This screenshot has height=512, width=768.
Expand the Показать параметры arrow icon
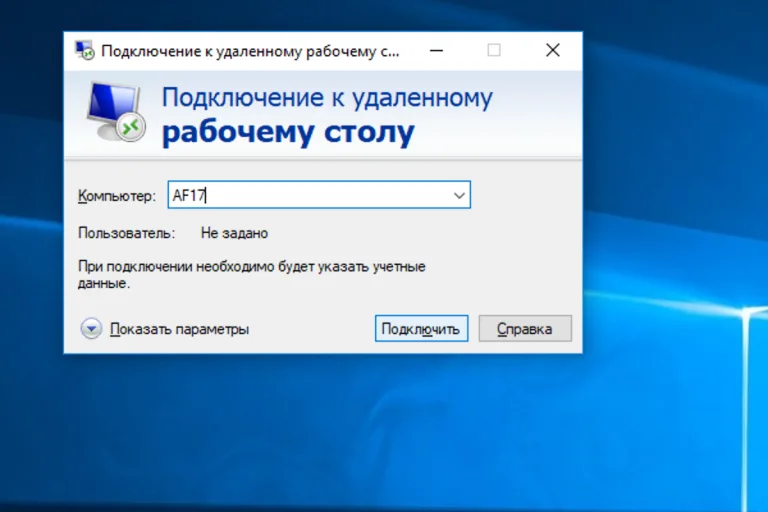pos(91,328)
